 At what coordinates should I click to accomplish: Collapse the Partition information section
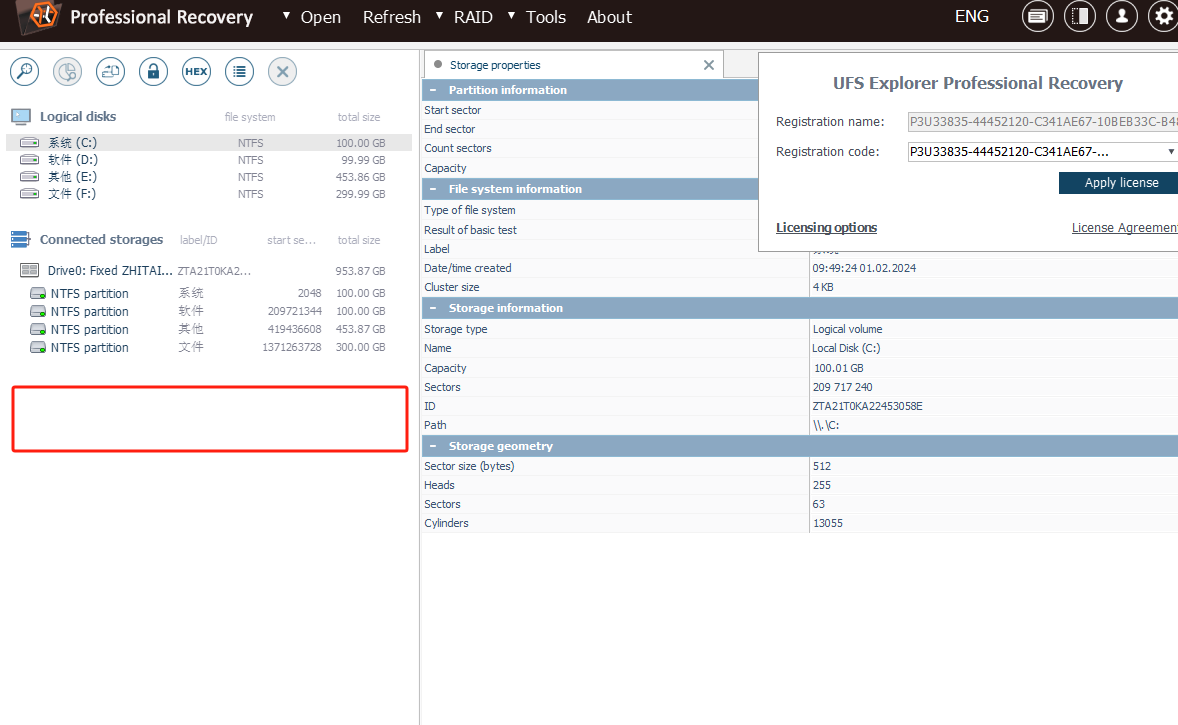[x=433, y=90]
